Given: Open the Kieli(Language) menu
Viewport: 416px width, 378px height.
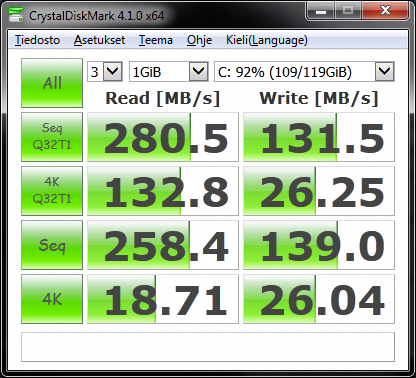Looking at the screenshot, I should pyautogui.click(x=267, y=40).
